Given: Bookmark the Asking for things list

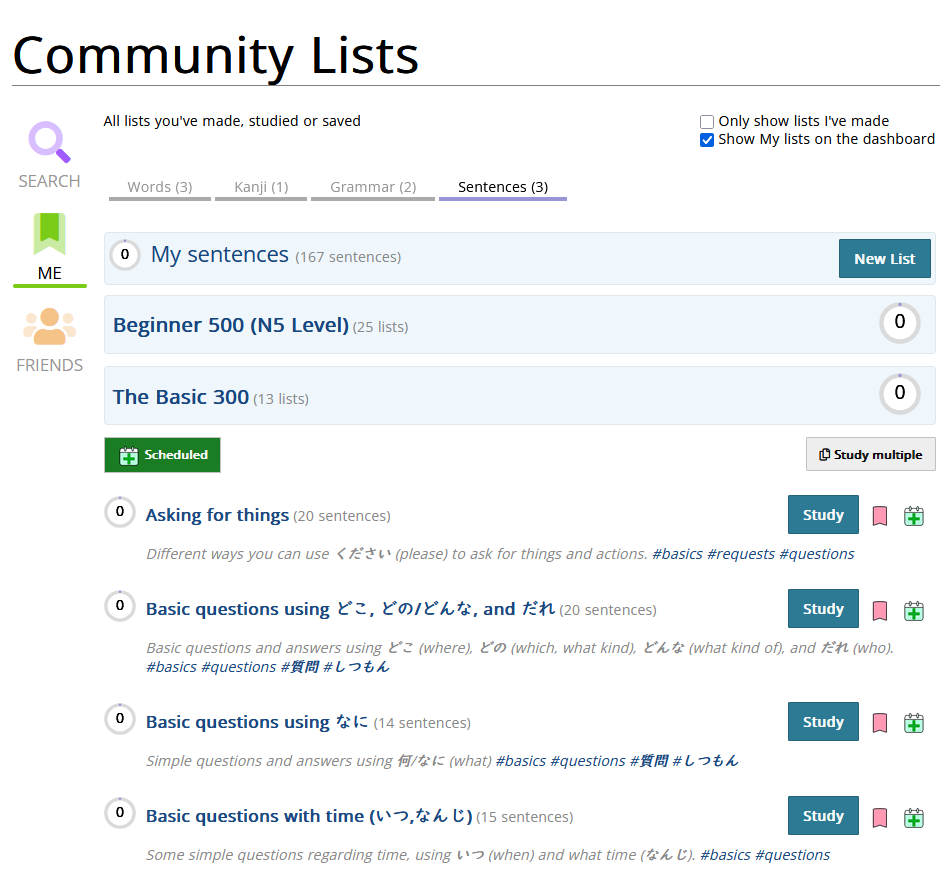Looking at the screenshot, I should click(880, 516).
